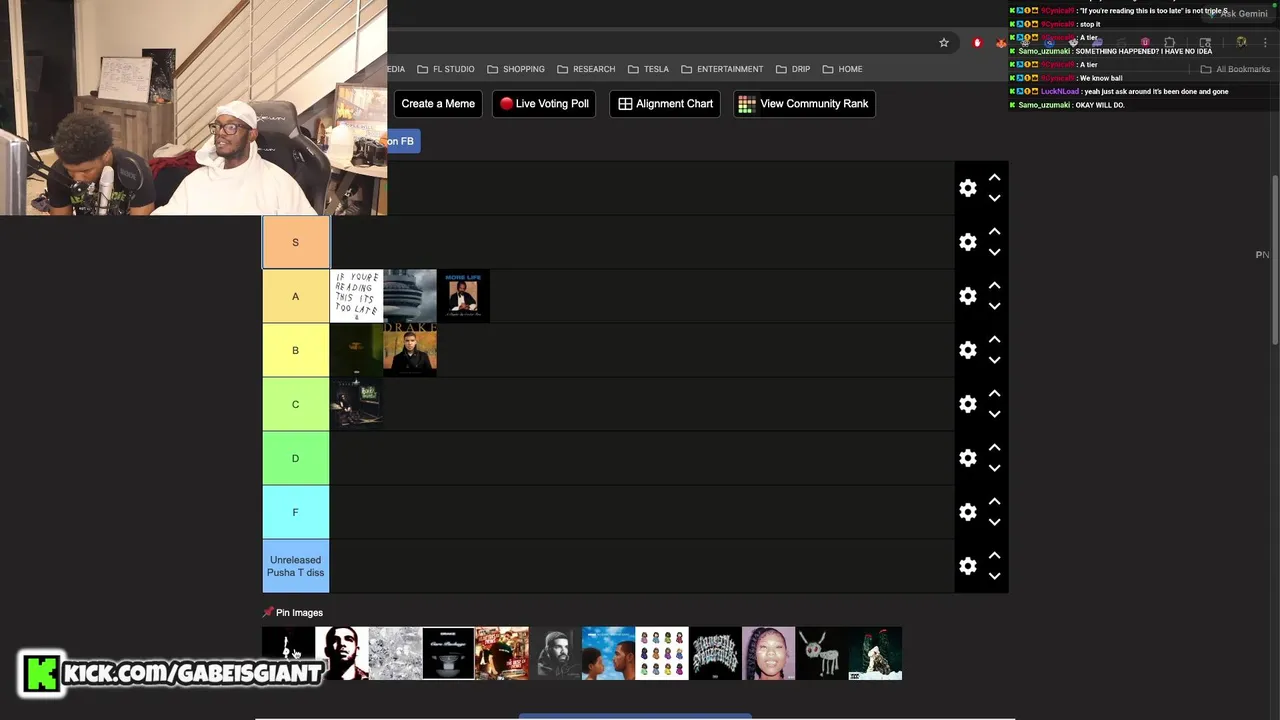1280x720 pixels.
Task: Move the topmost row above S down
Action: tap(994, 198)
